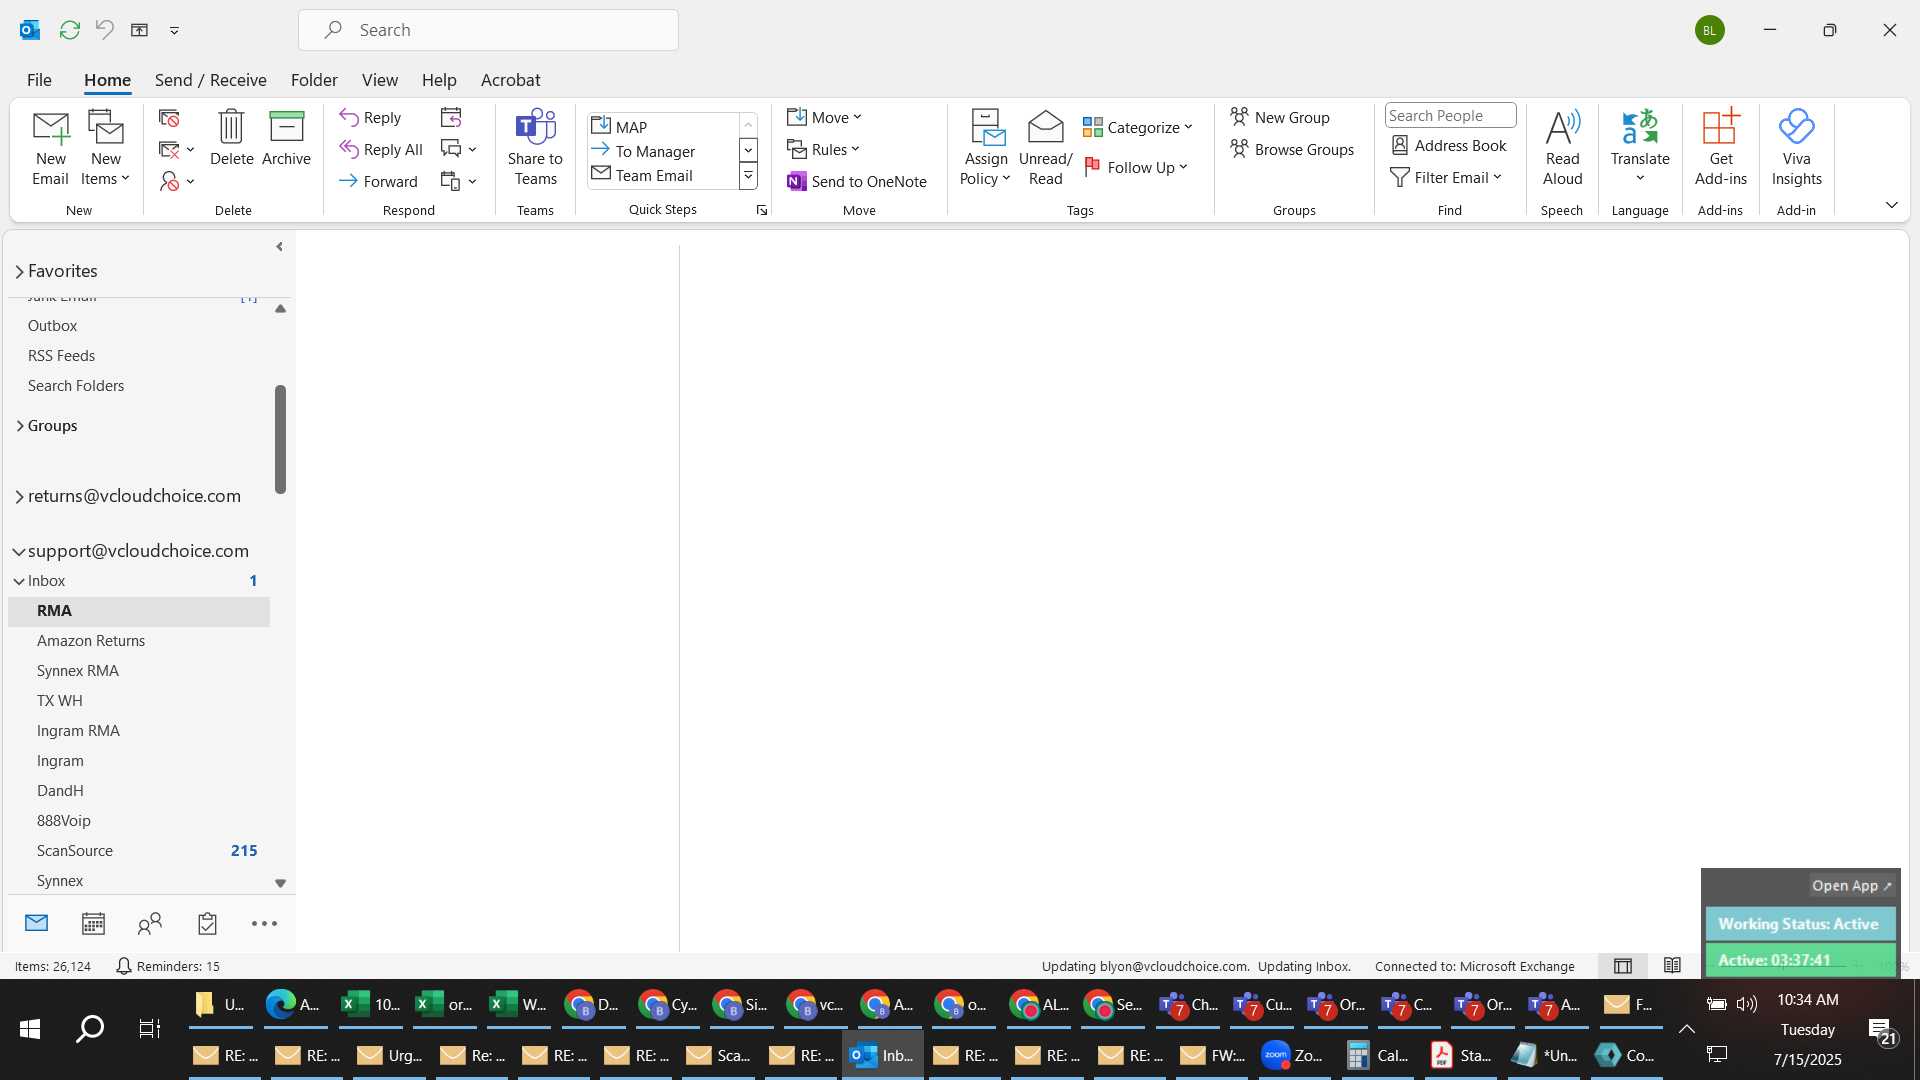Click the top Search box
This screenshot has height=1080, width=1920.
pyautogui.click(x=488, y=30)
